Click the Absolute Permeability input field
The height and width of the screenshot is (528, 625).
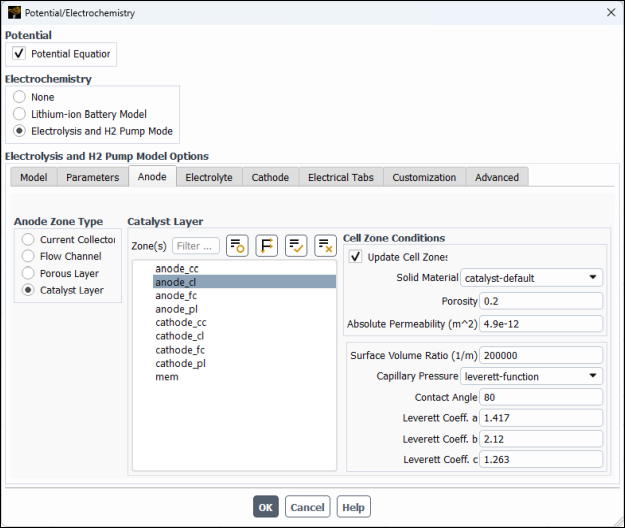[x=541, y=324]
